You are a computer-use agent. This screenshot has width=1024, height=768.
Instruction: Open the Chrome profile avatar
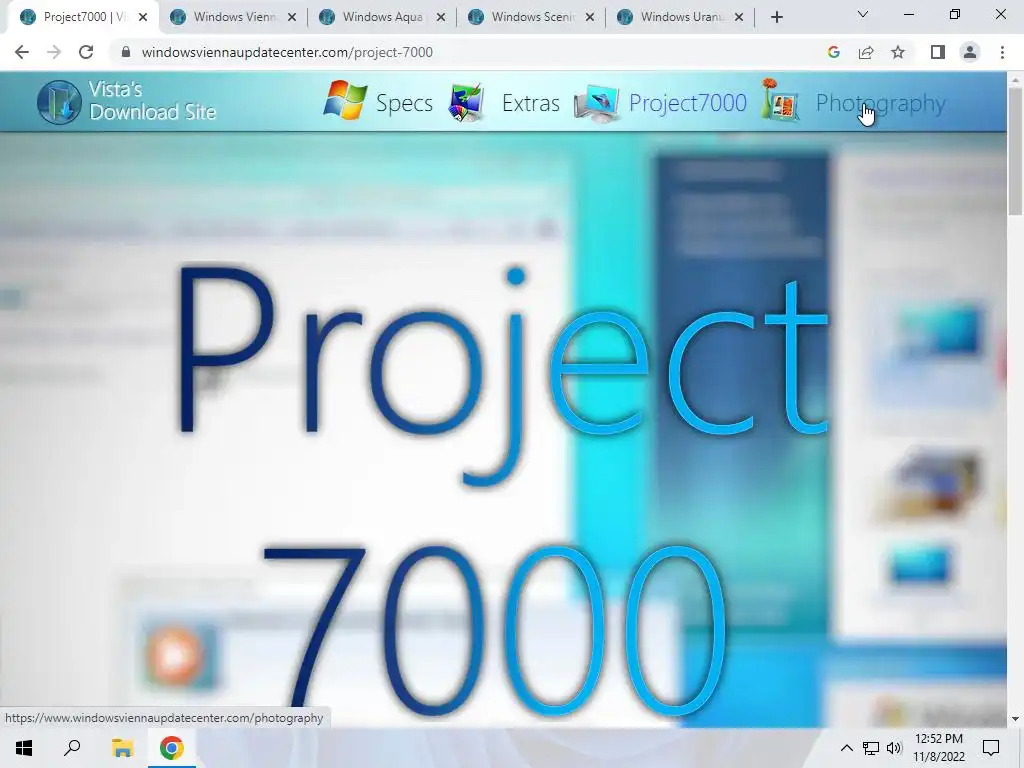(x=970, y=52)
